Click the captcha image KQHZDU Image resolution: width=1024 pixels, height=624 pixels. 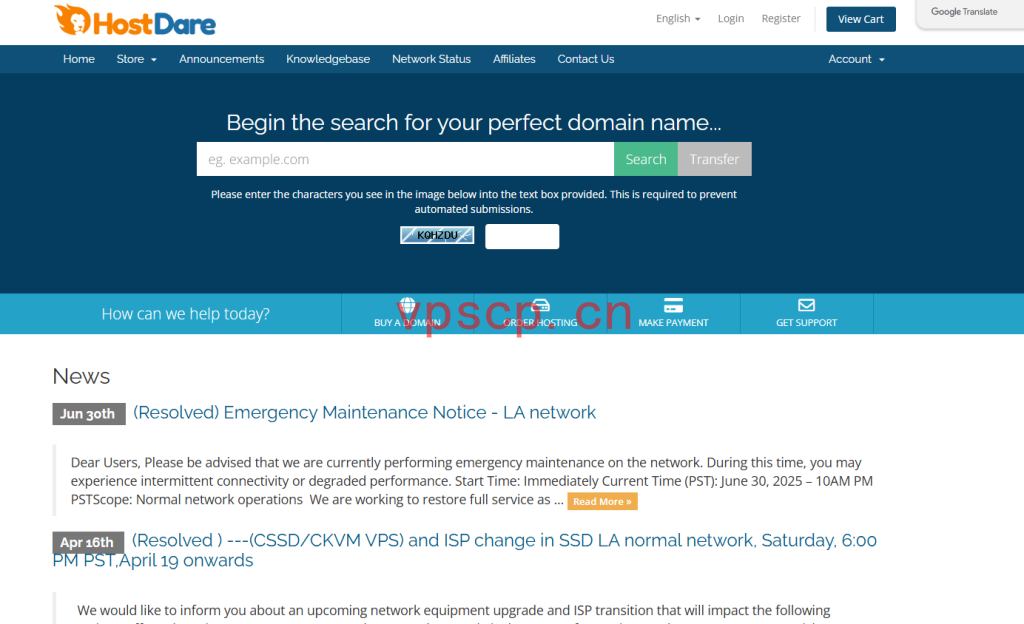pyautogui.click(x=437, y=235)
